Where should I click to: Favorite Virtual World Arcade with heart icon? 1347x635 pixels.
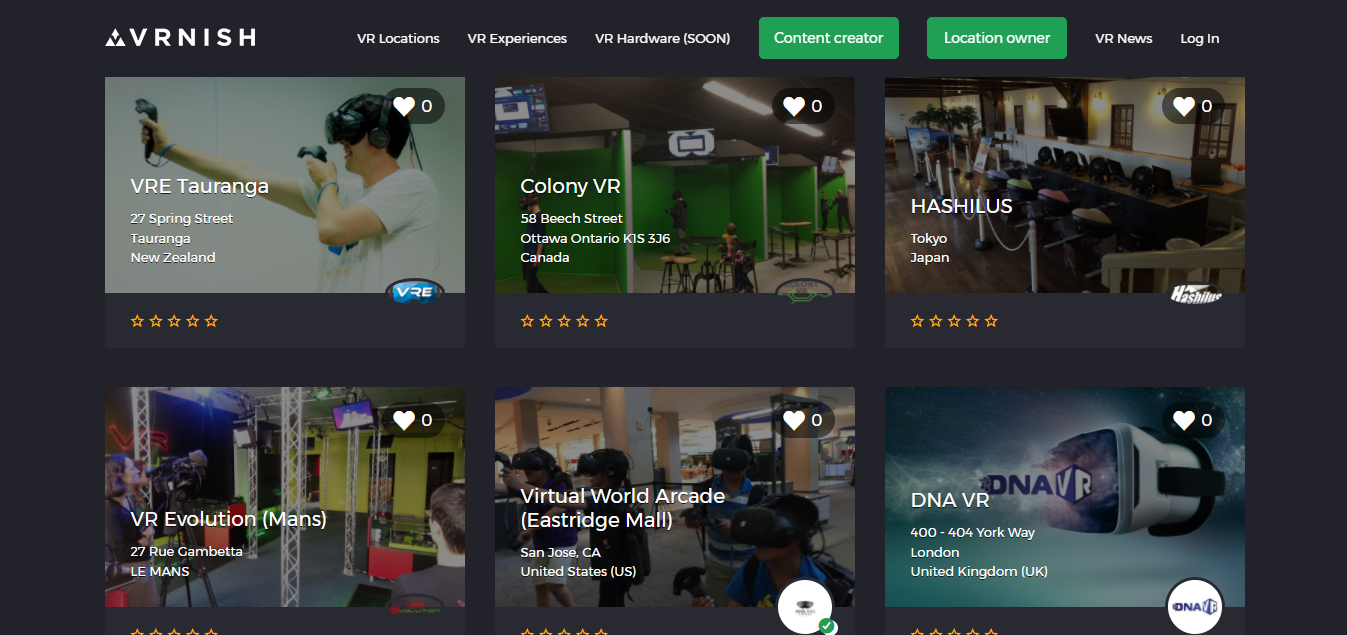[794, 420]
